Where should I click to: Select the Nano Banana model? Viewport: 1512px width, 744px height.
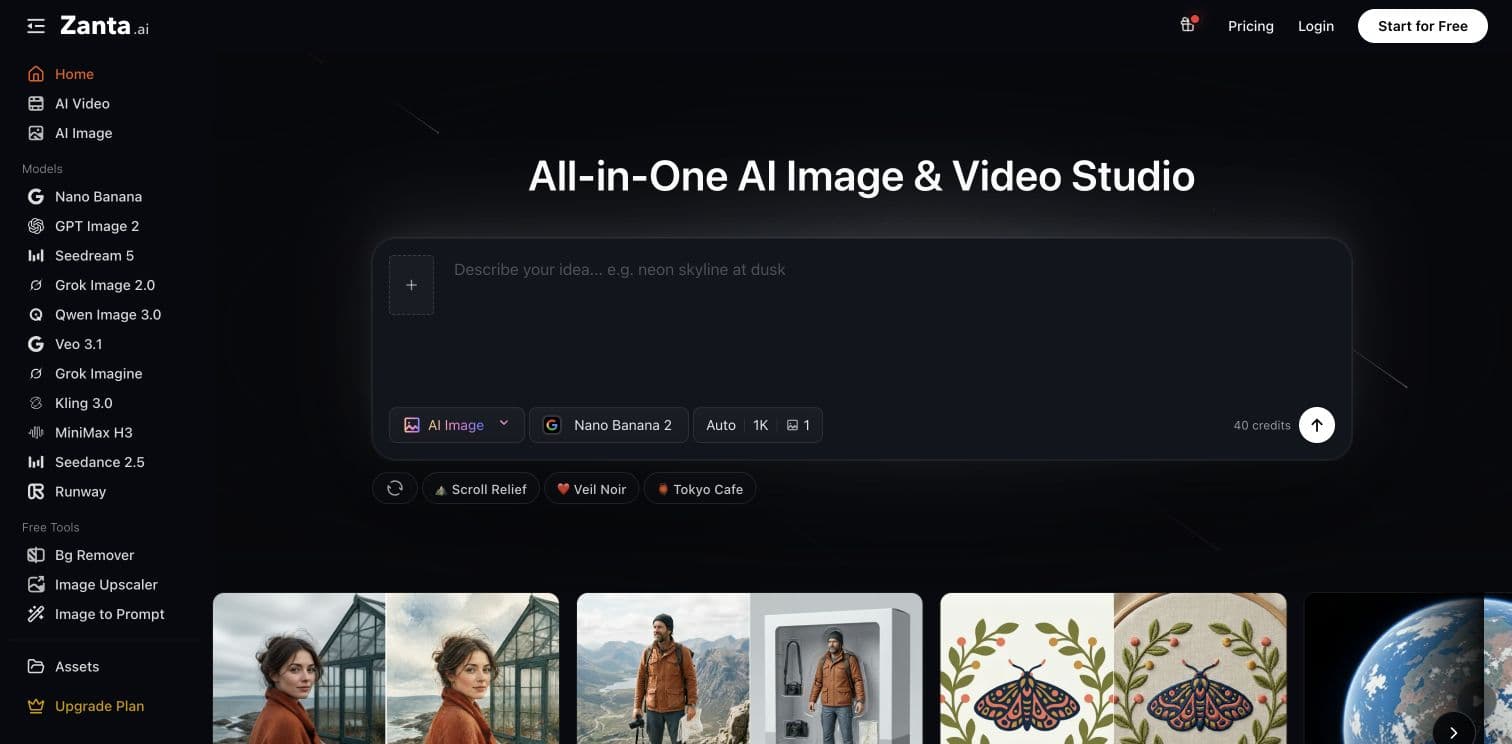click(100, 197)
